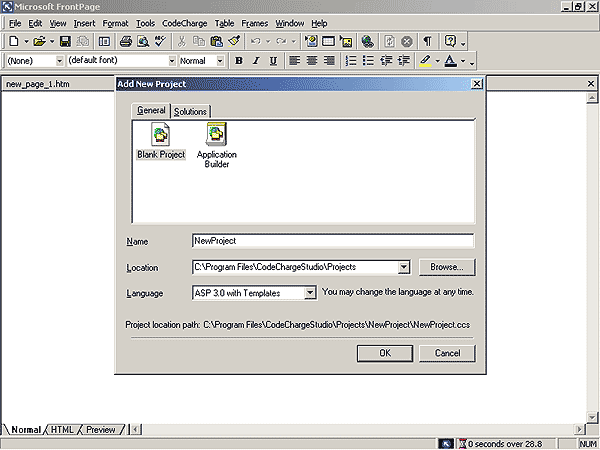Image resolution: width=600 pixels, height=450 pixels.
Task: Open the (default font) dropdown
Action: click(x=172, y=60)
